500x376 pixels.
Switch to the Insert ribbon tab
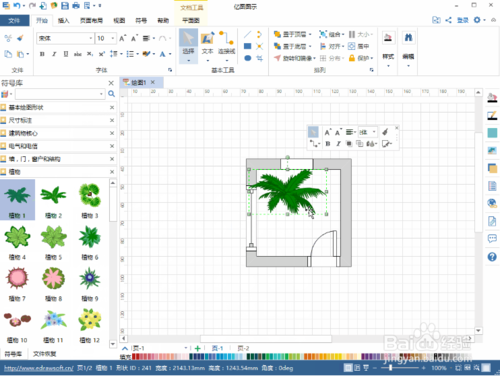(63, 21)
